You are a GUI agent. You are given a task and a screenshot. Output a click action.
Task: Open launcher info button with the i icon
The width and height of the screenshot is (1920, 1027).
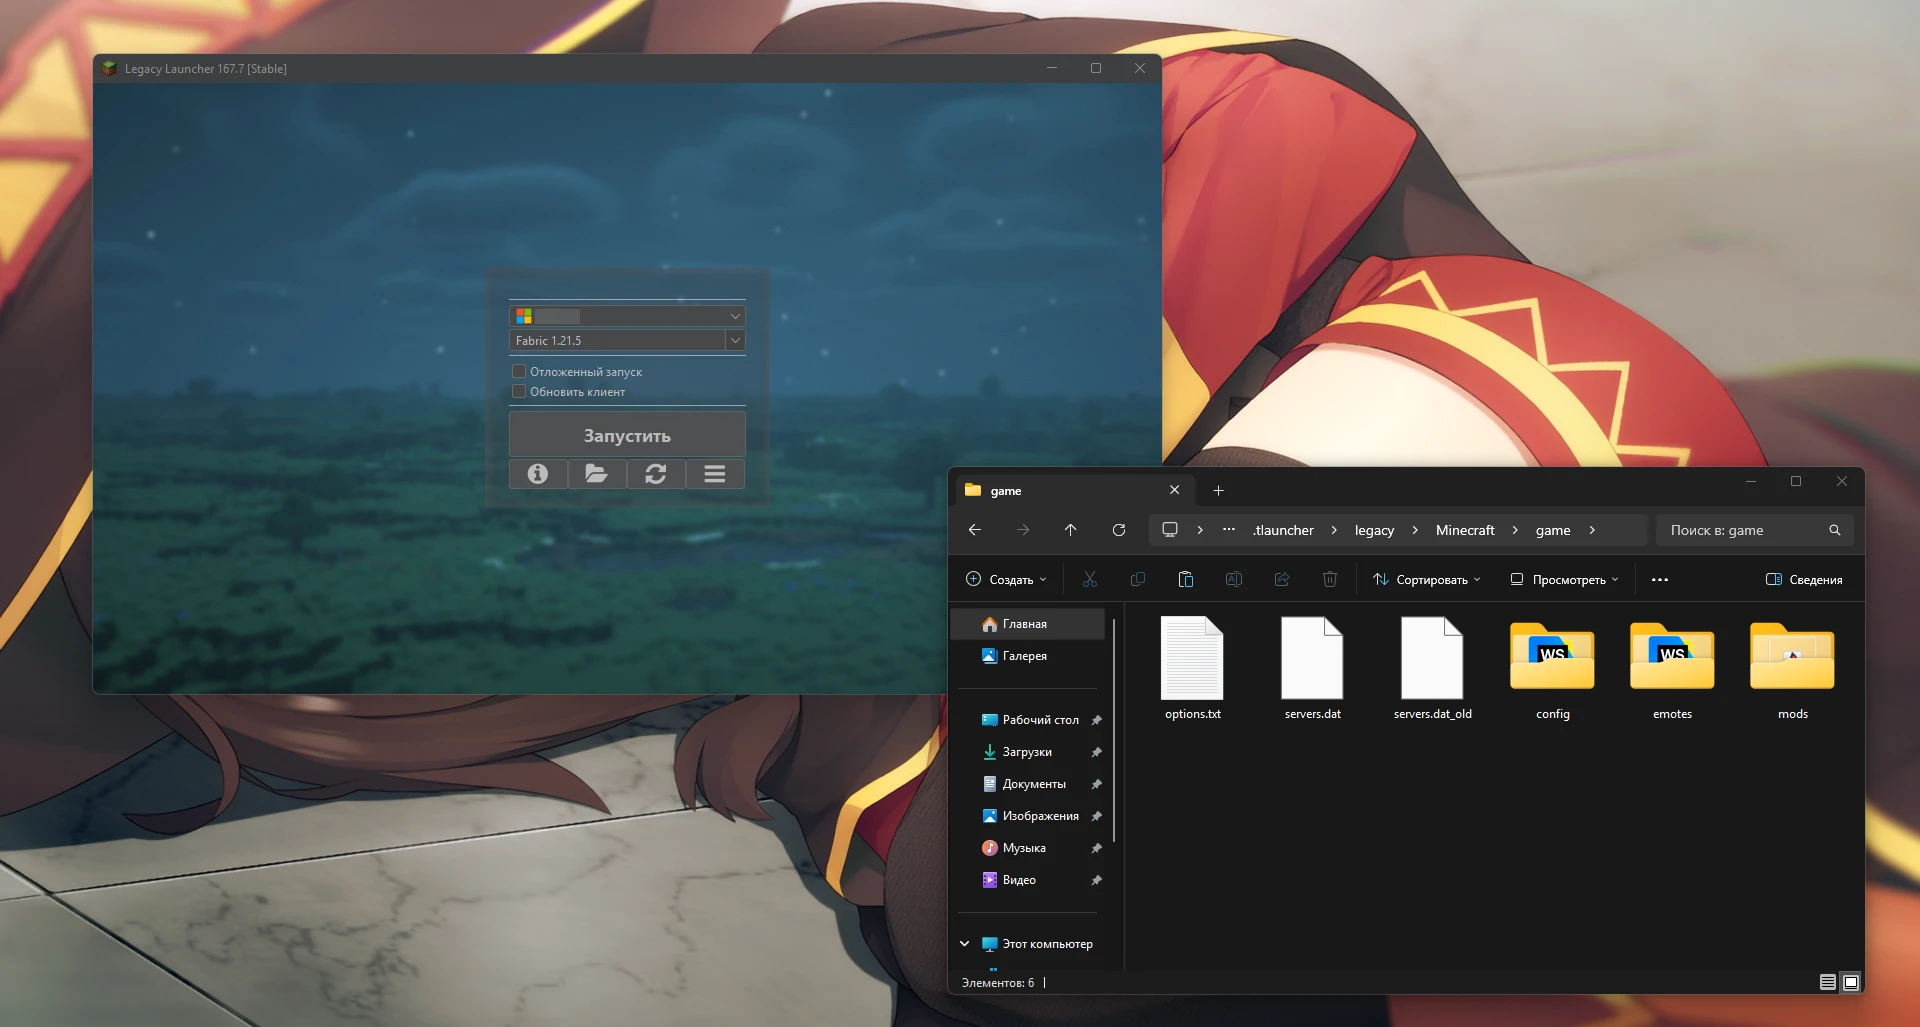[538, 474]
